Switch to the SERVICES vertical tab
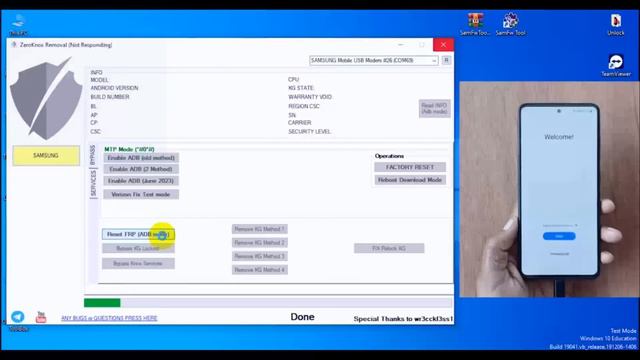The image size is (640, 360). point(93,183)
